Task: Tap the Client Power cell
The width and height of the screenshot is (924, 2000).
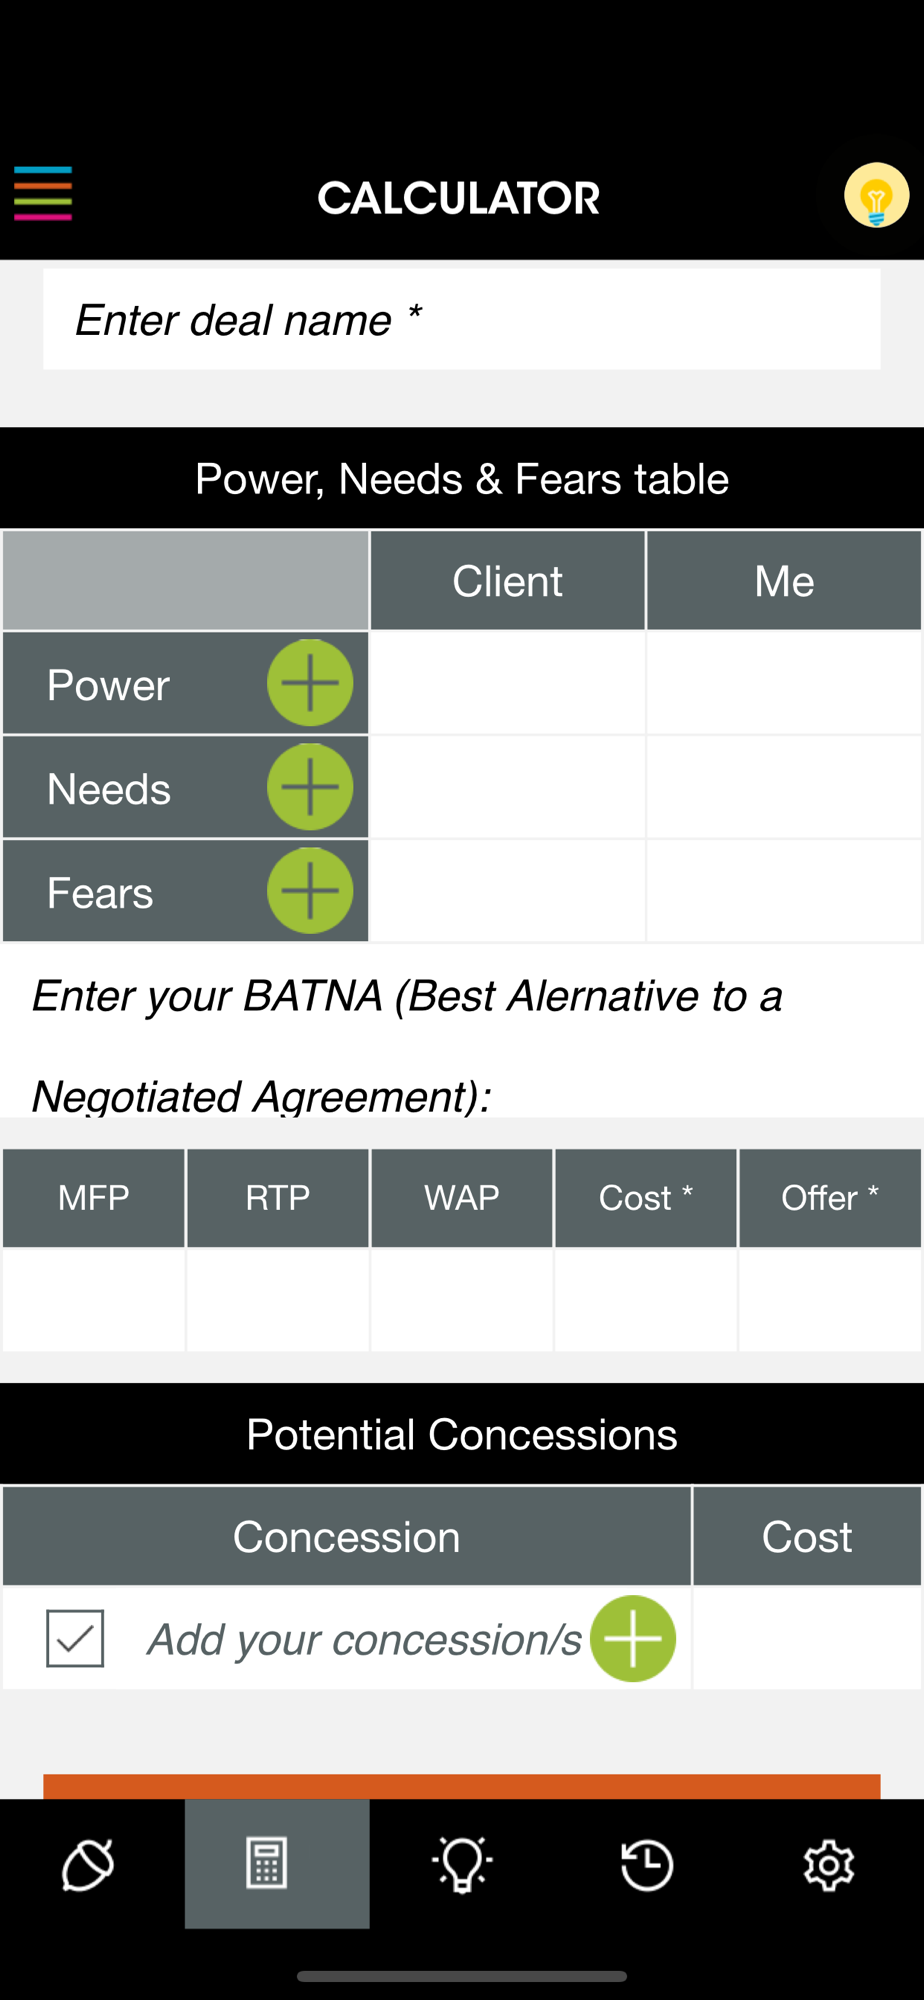Action: [508, 683]
